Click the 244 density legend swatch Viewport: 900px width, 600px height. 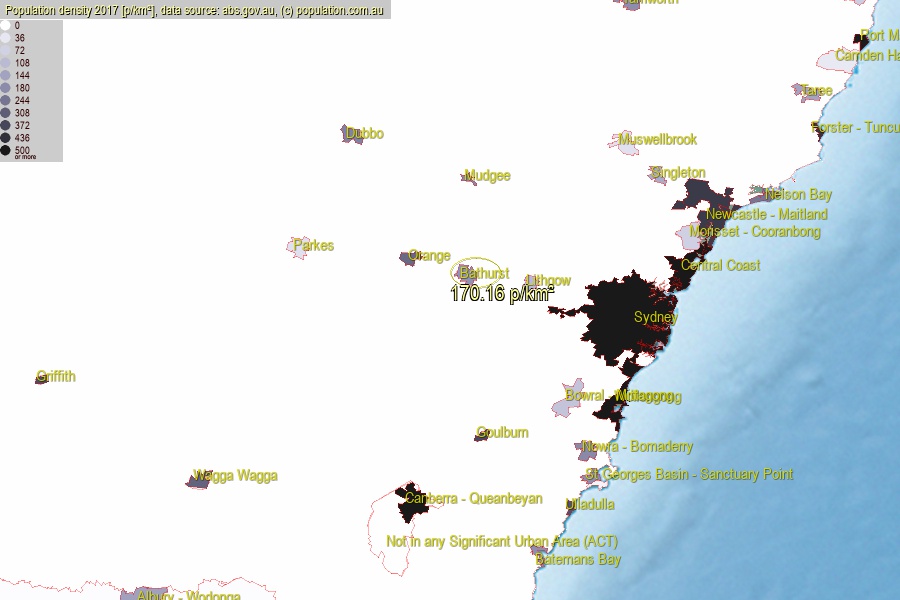(5, 100)
